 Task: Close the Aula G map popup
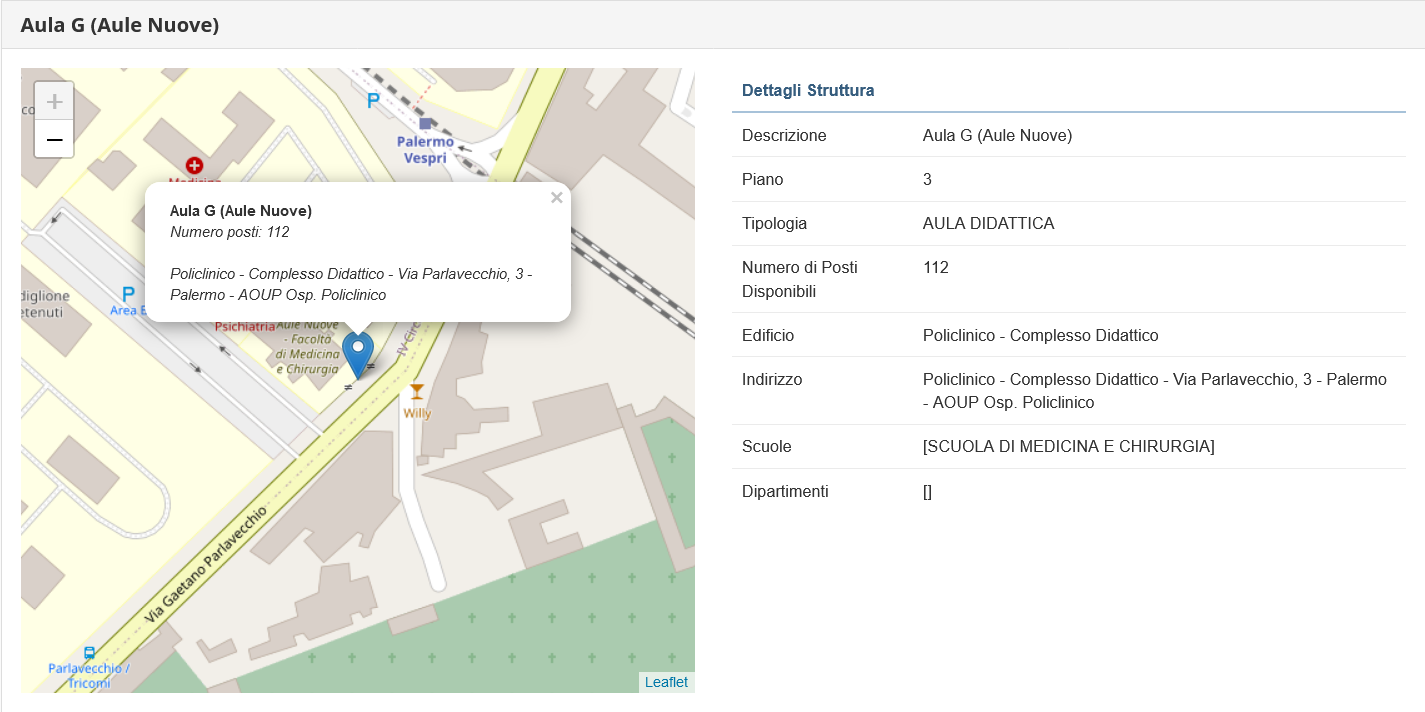tap(556, 198)
